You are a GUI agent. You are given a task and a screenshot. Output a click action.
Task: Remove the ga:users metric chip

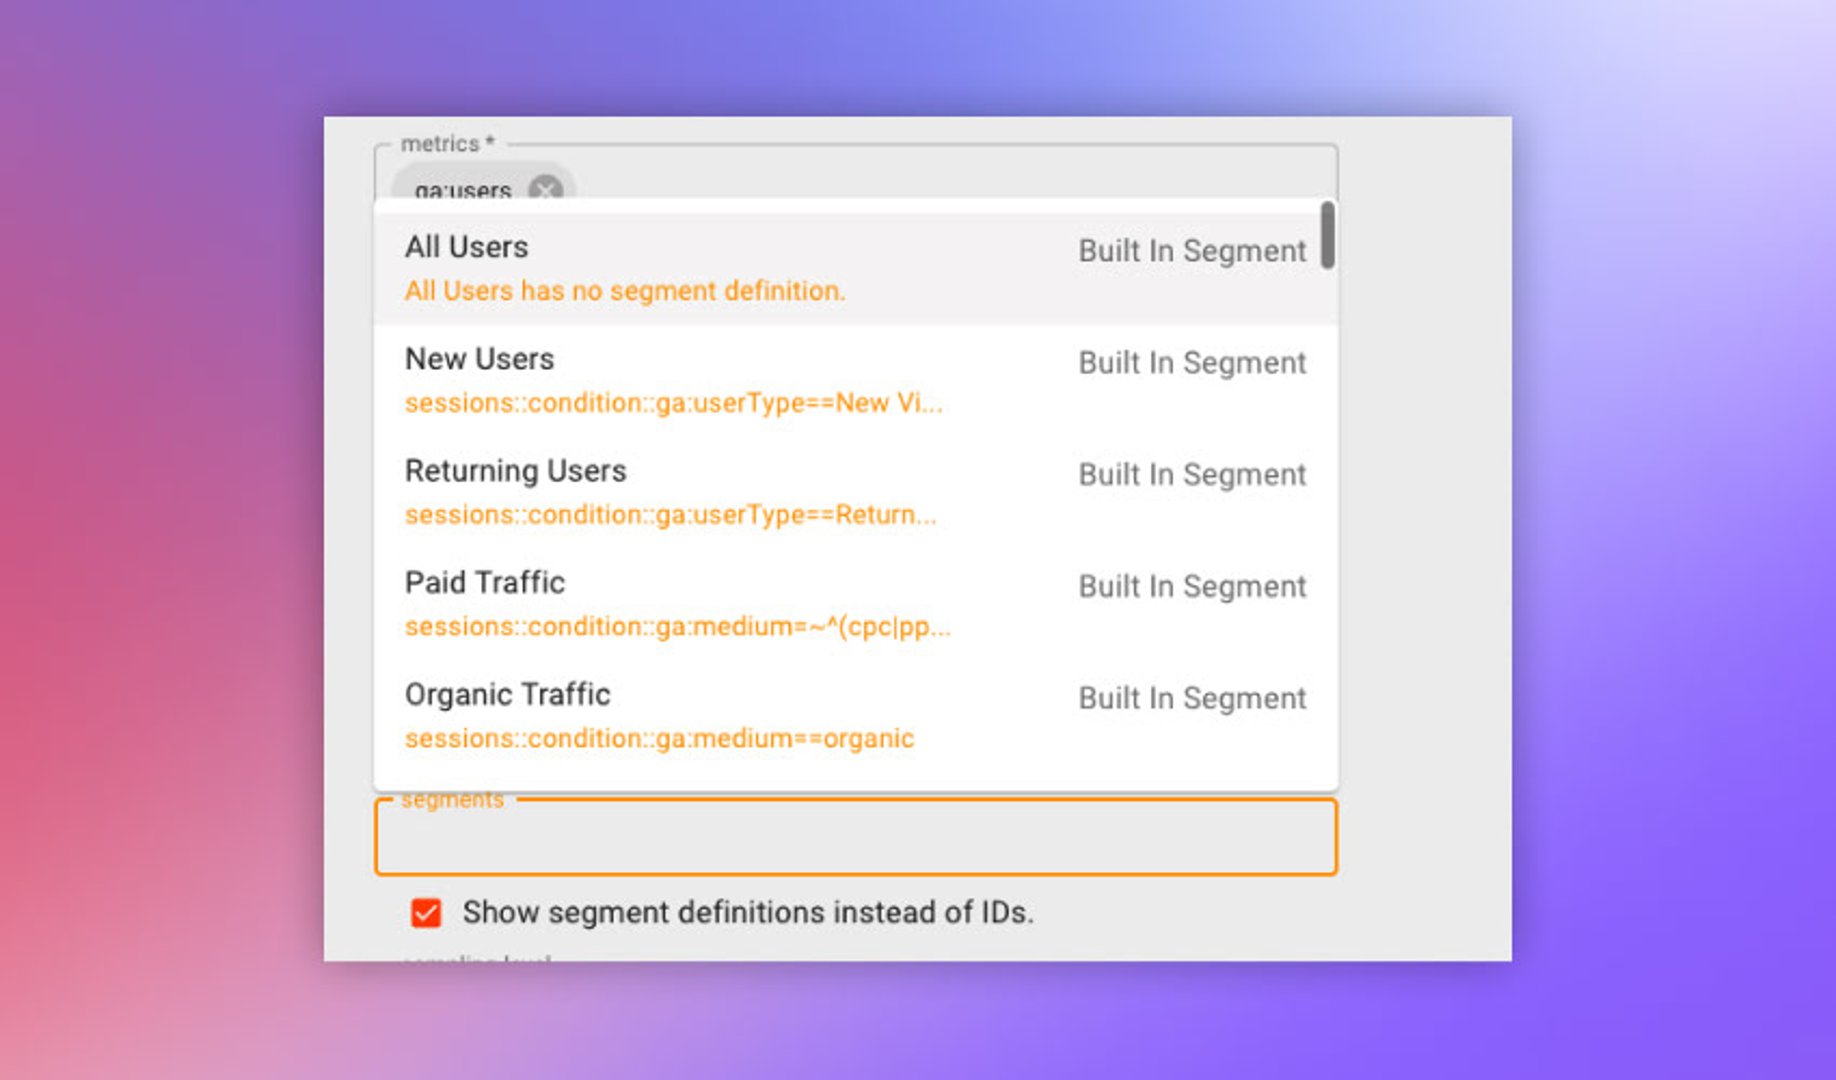[544, 188]
